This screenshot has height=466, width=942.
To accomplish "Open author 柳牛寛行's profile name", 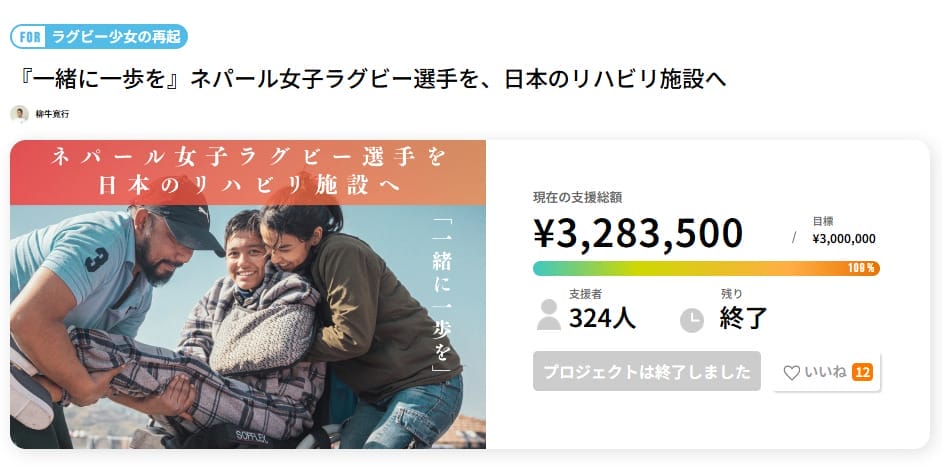I will pos(51,114).
